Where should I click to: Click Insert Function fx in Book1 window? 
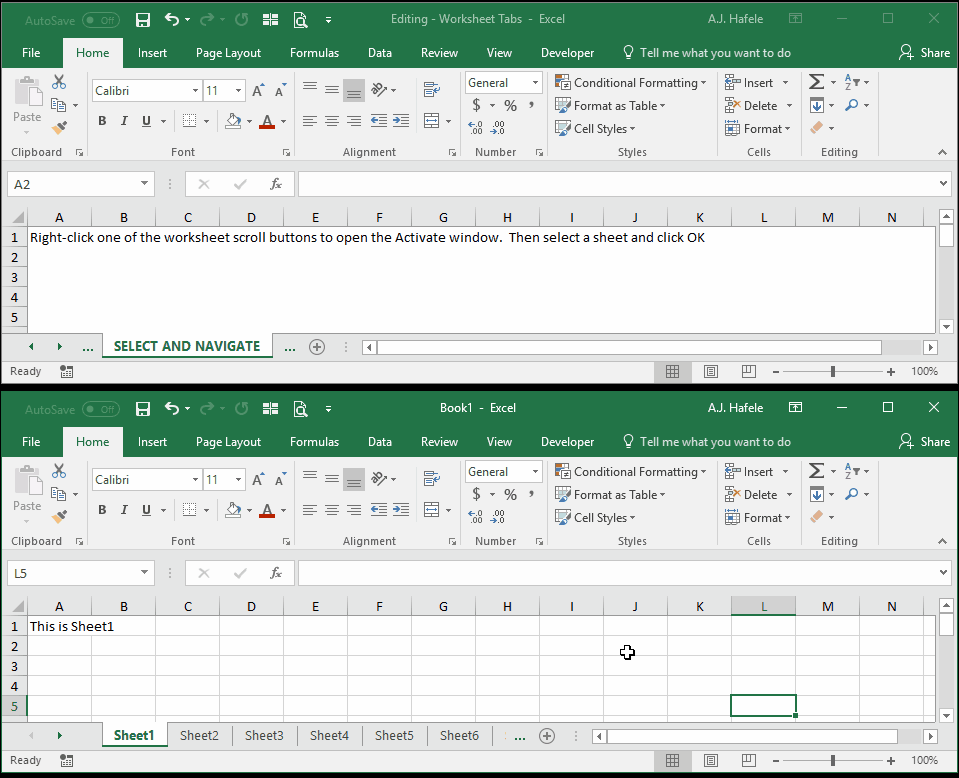pos(276,573)
